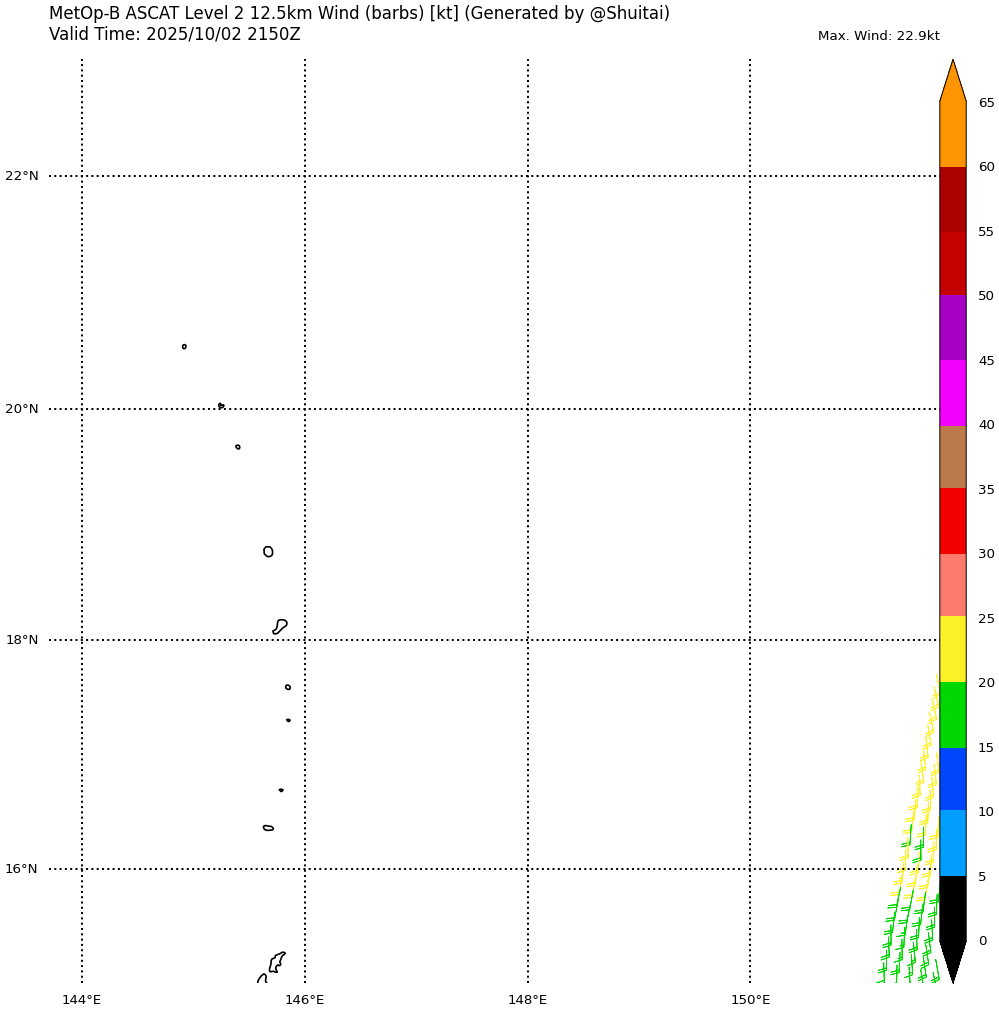
Task: Click the 144°E longitude axis label
Action: click(82, 1000)
